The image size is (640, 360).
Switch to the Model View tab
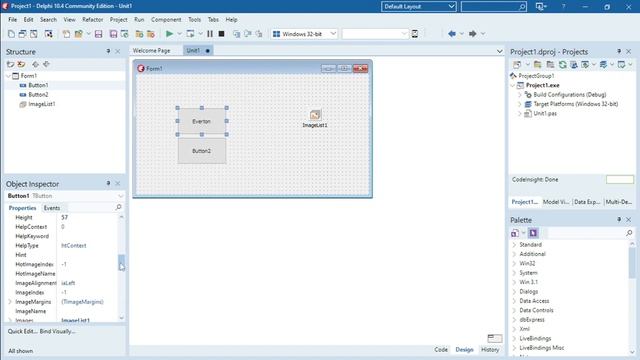click(556, 202)
